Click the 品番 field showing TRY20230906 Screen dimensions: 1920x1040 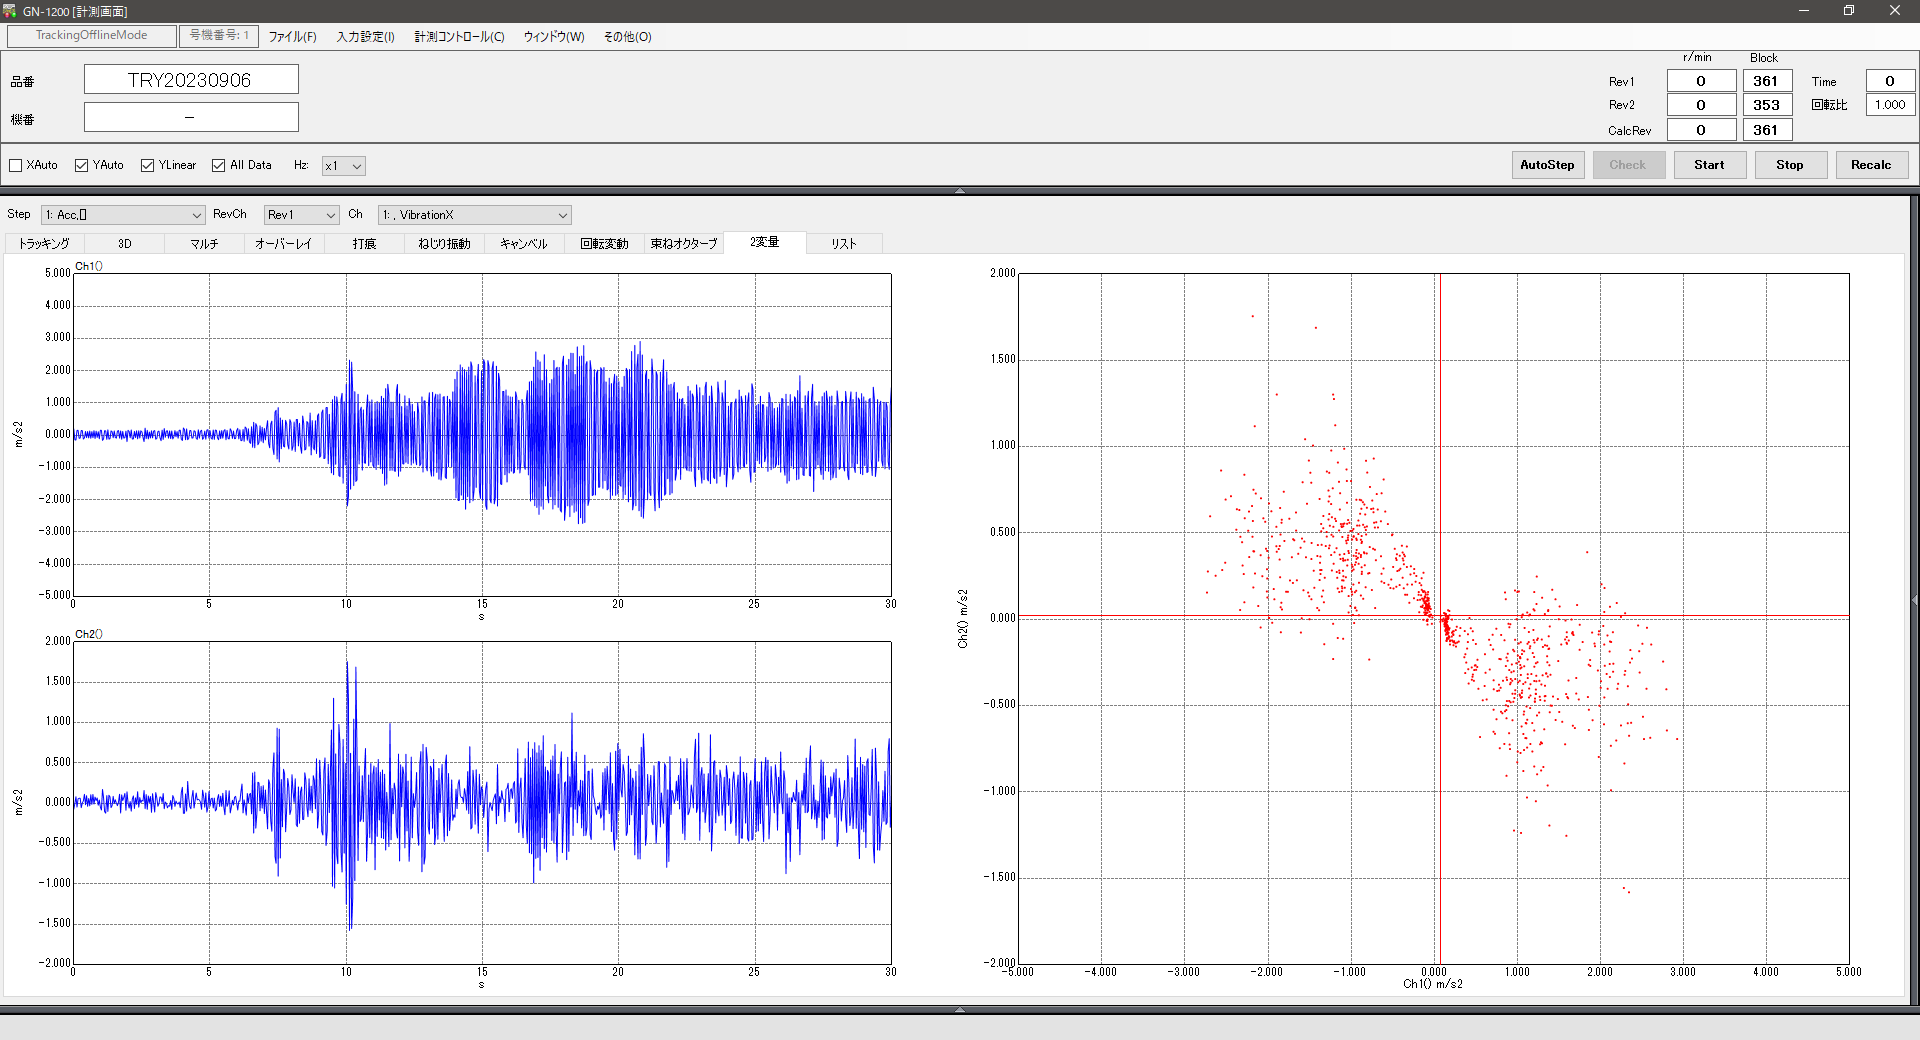pos(190,80)
